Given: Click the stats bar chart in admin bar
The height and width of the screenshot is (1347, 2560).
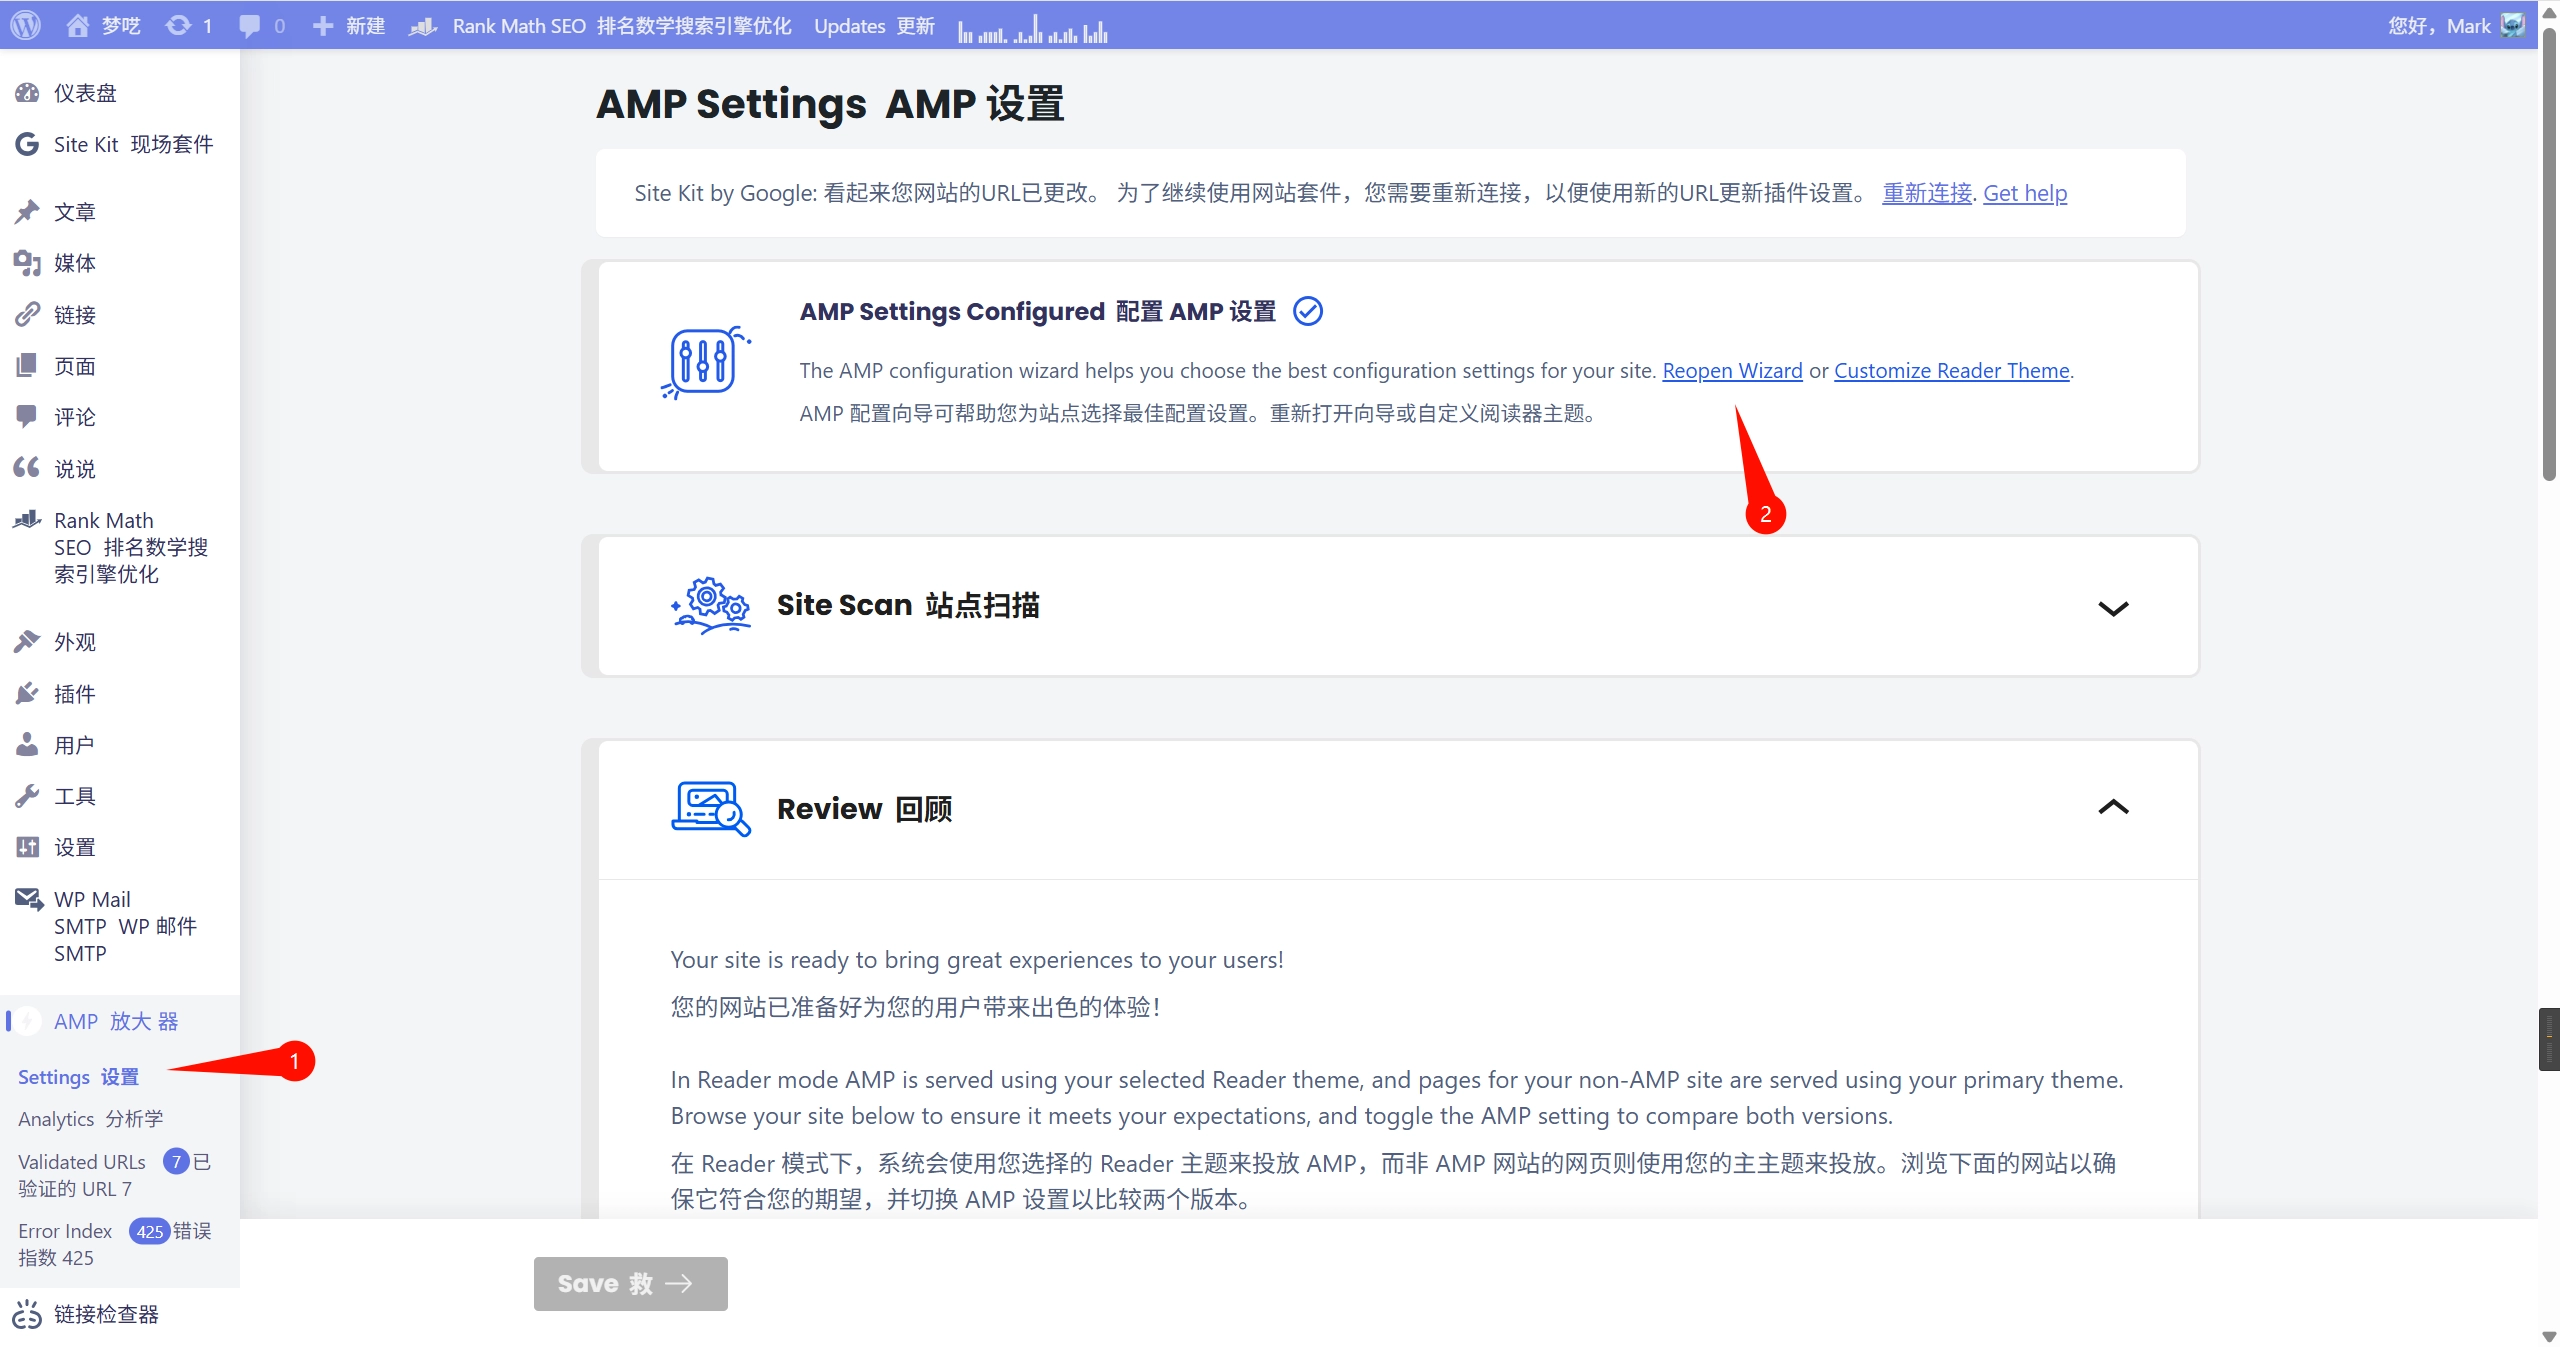Looking at the screenshot, I should click(1032, 29).
